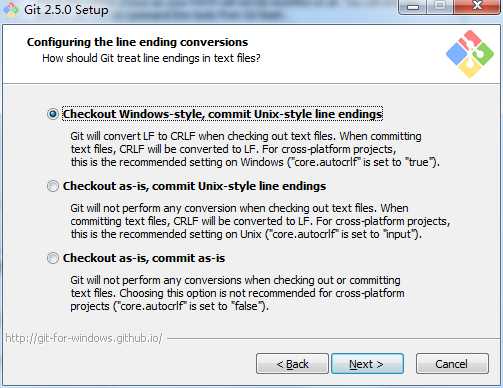The width and height of the screenshot is (503, 388).
Task: Select the Checkout Windows-style radio button
Action: 53,114
